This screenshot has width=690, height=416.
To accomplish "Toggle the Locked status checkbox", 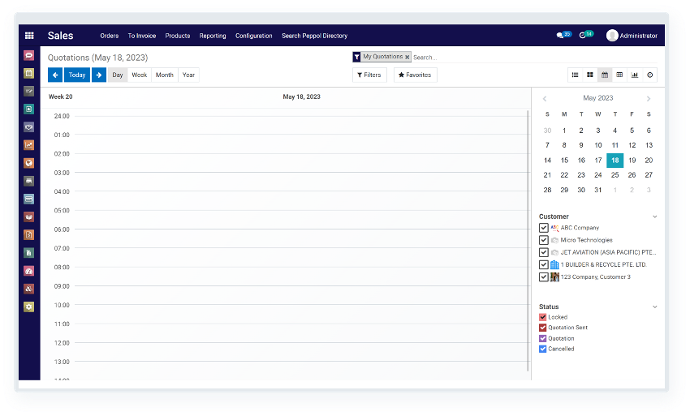I will 543,317.
